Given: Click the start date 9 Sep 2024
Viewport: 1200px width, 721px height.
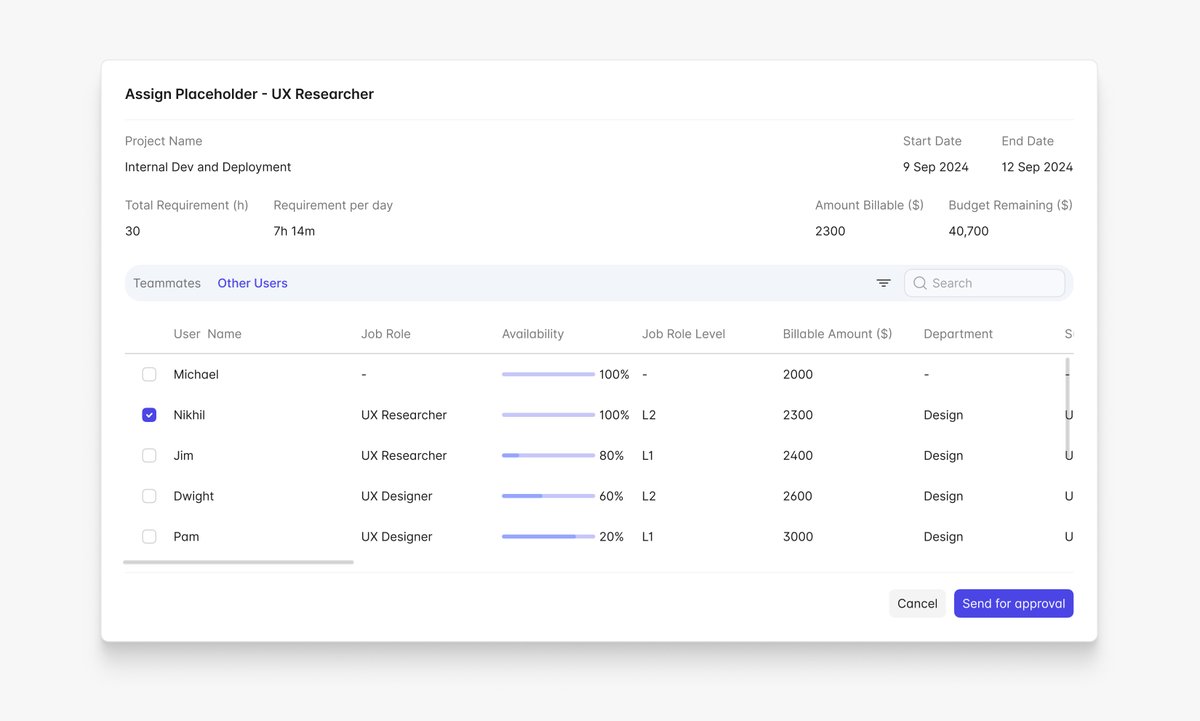Looking at the screenshot, I should click(x=936, y=167).
